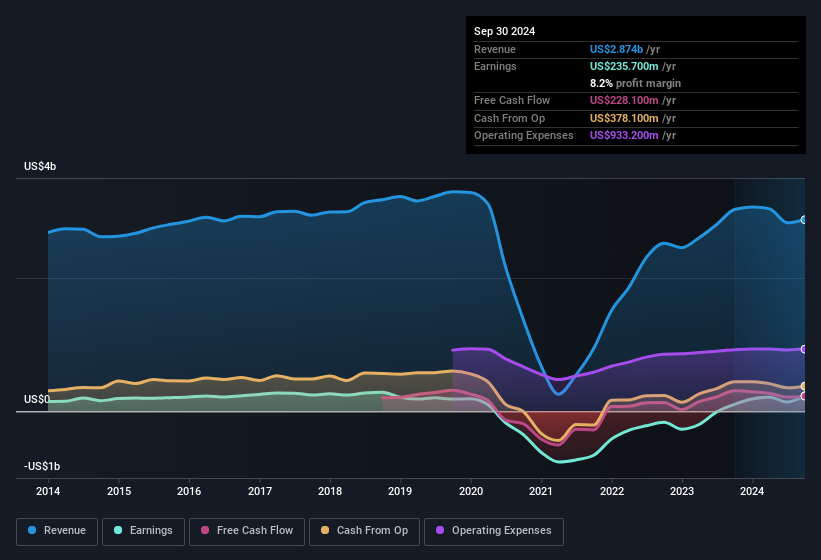Toggle the Operating Expenses legend button

[494, 531]
